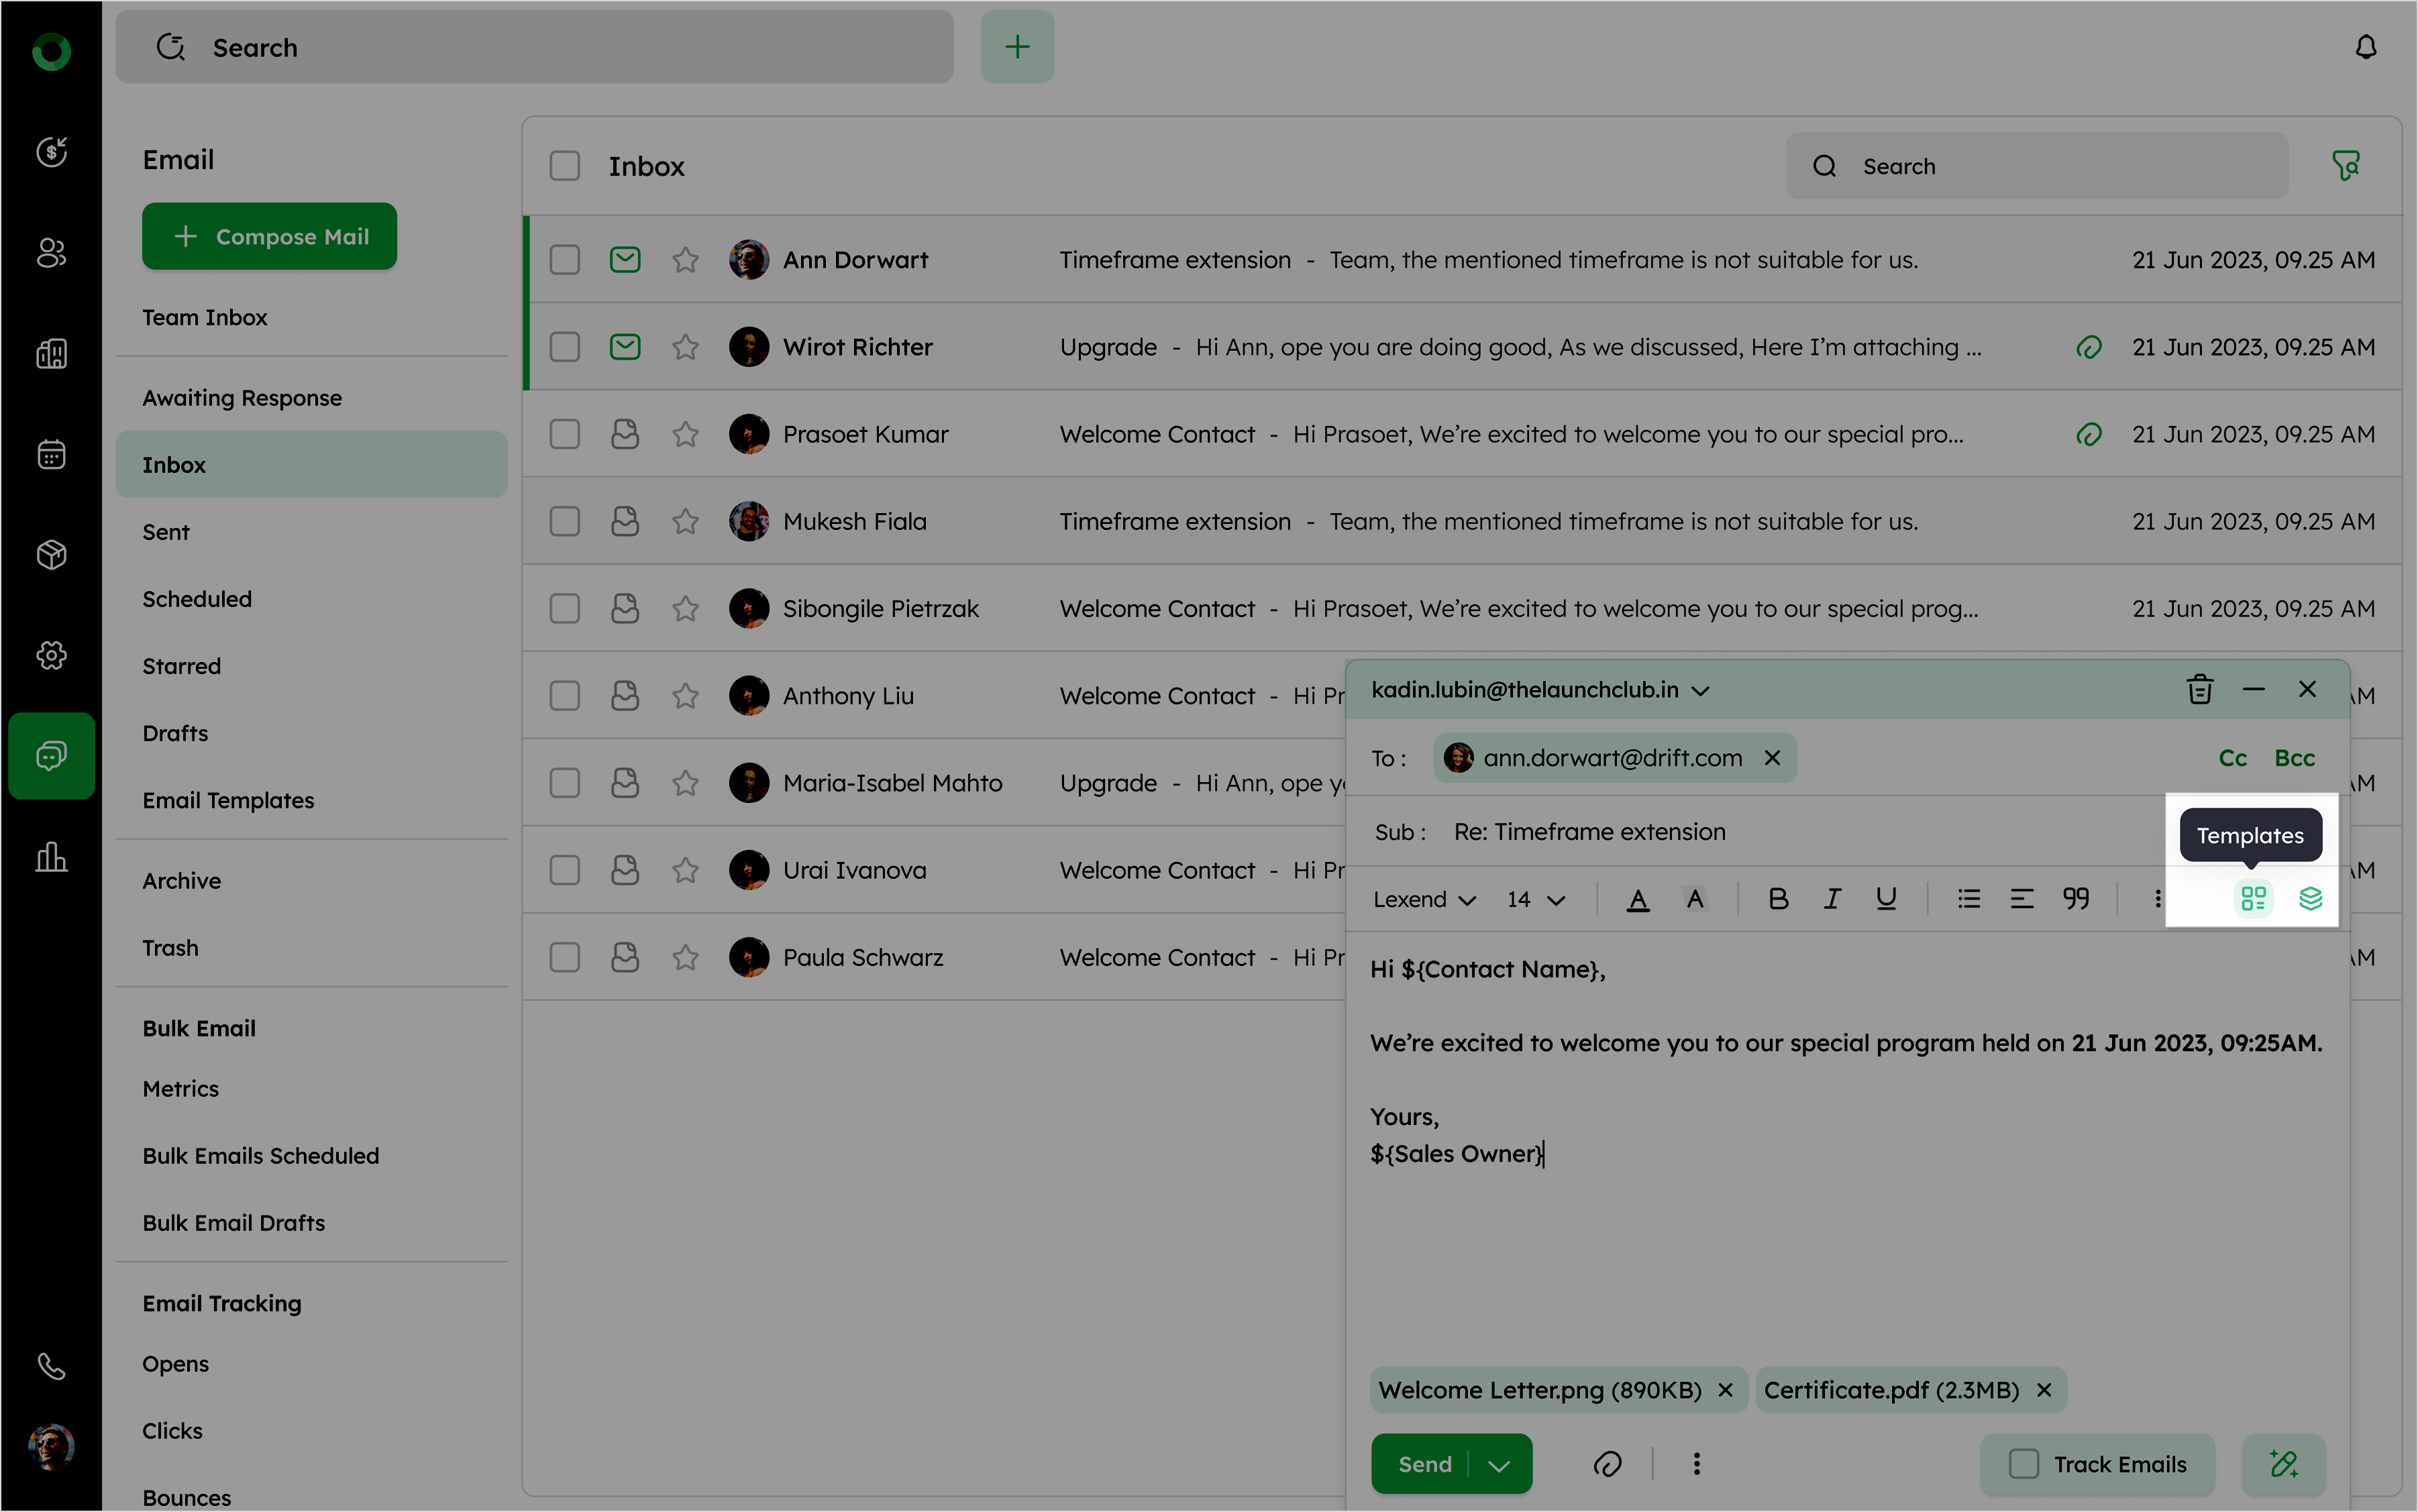Expand the sender address kadin.lubin dropdown
2418x1512 pixels.
point(1700,690)
